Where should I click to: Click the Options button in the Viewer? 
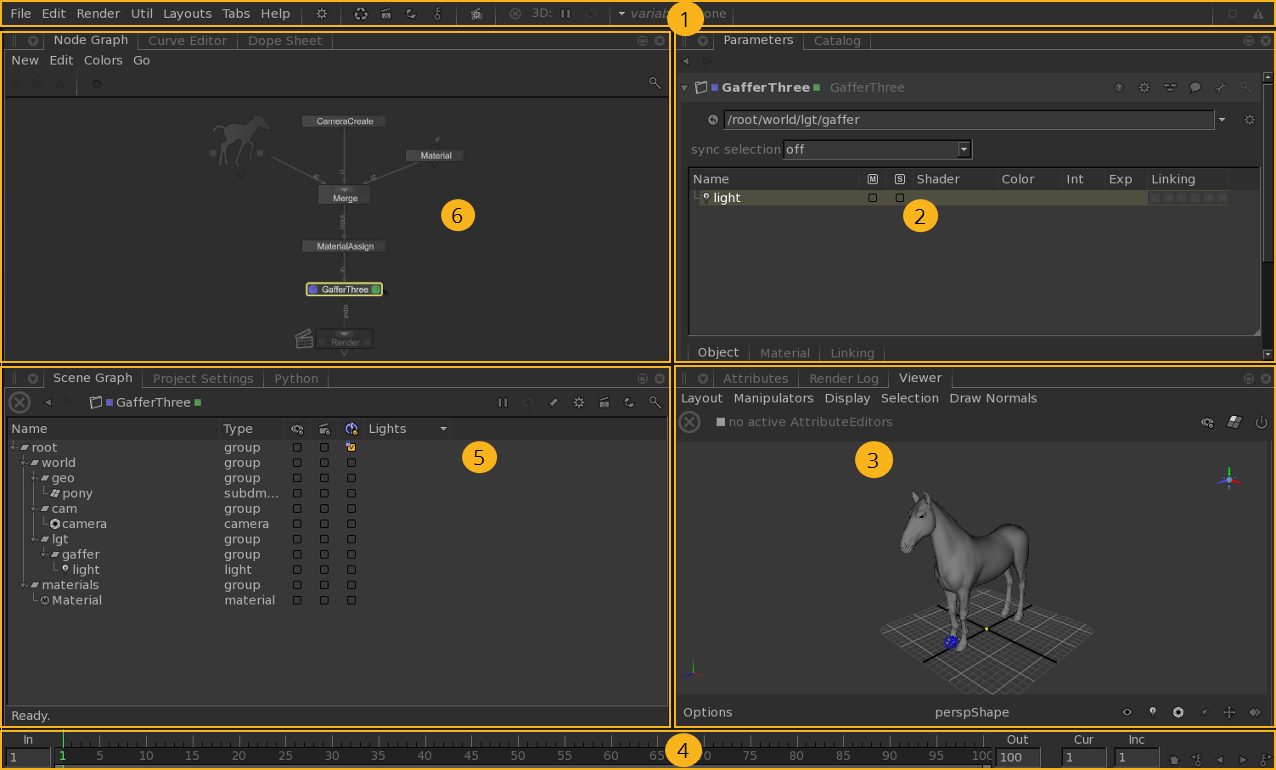click(707, 713)
